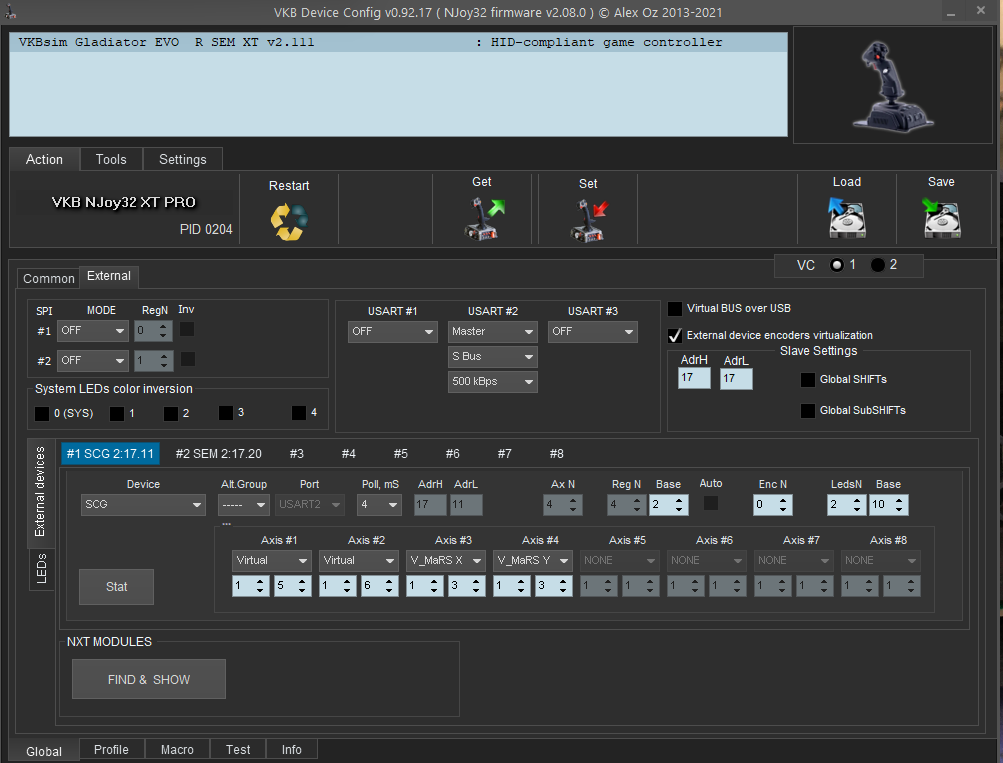The image size is (1003, 763).
Task: Click the Reg N Base stepper field
Action: pyautogui.click(x=669, y=505)
